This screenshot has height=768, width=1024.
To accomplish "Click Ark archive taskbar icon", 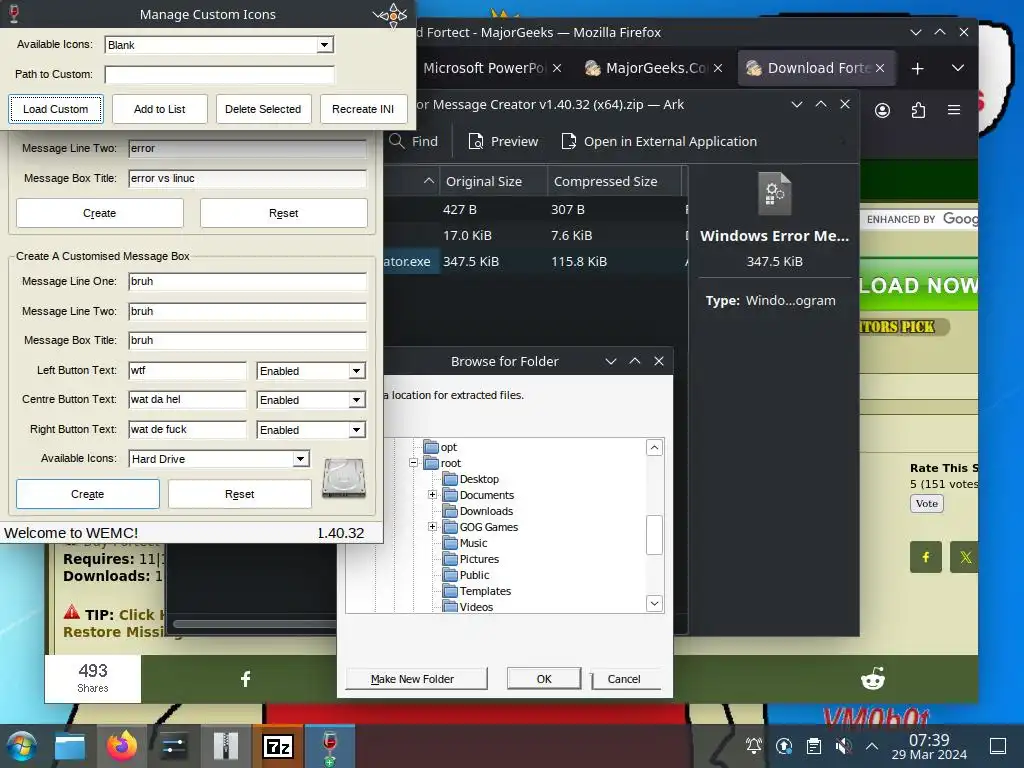I will tap(225, 746).
